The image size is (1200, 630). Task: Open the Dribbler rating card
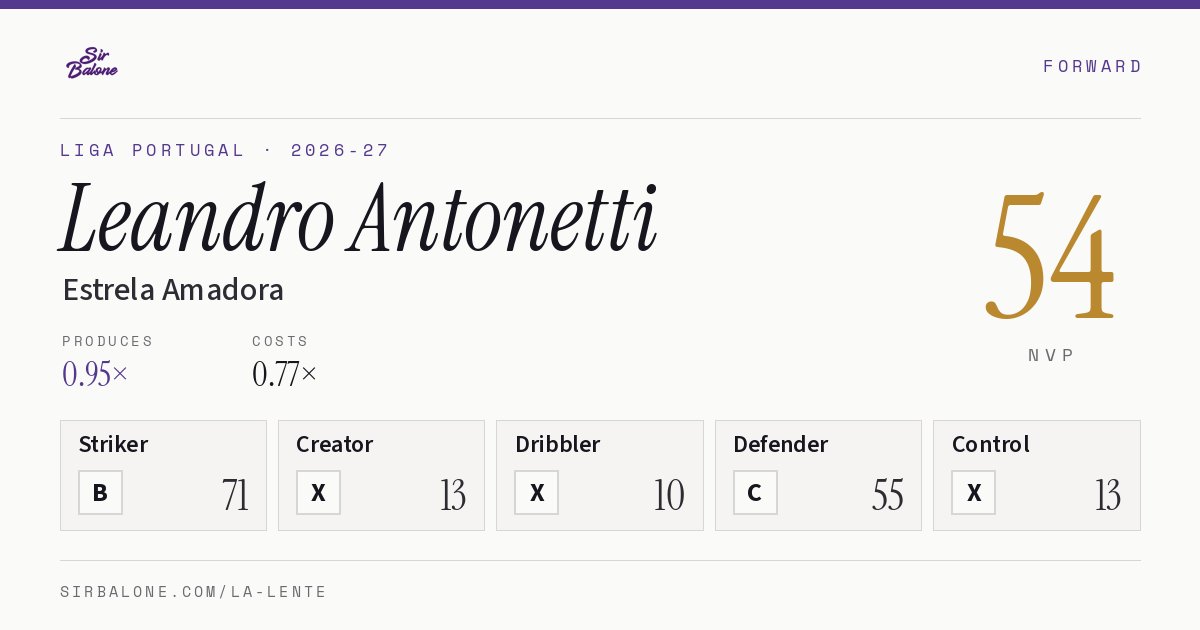coord(600,475)
